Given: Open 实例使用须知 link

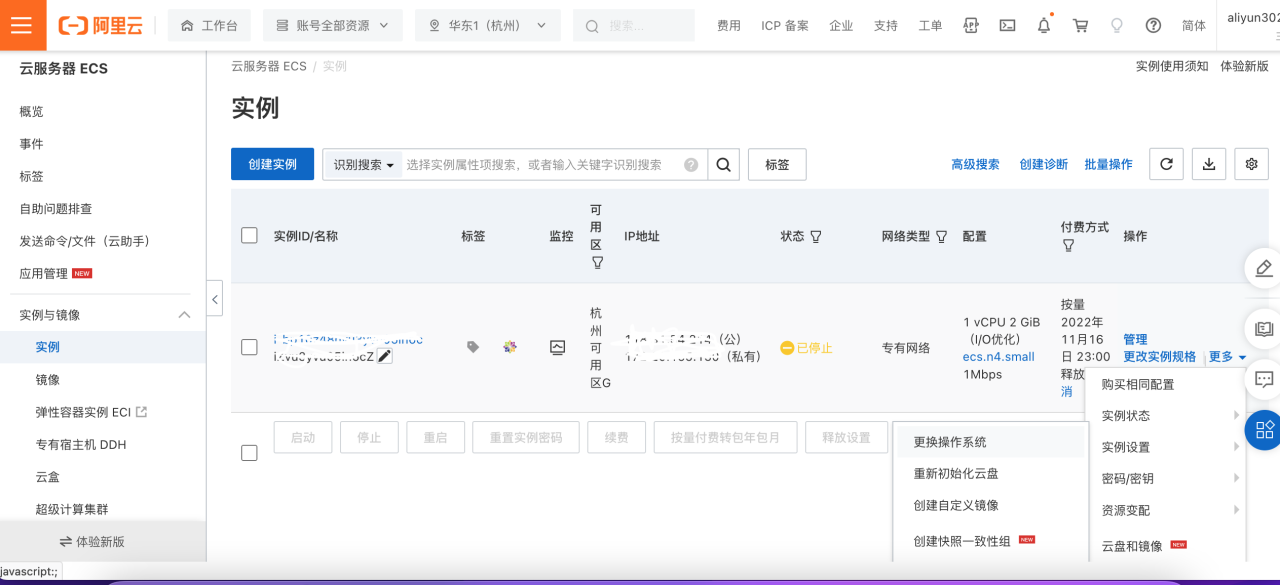Looking at the screenshot, I should 1172,66.
